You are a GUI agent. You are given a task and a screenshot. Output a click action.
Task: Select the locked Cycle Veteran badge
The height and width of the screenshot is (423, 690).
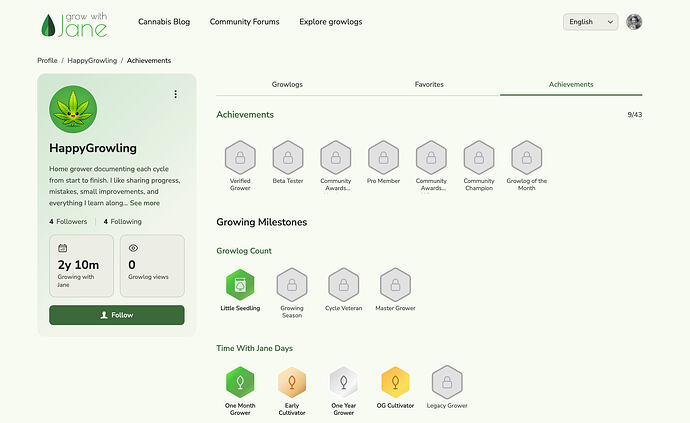pos(344,285)
